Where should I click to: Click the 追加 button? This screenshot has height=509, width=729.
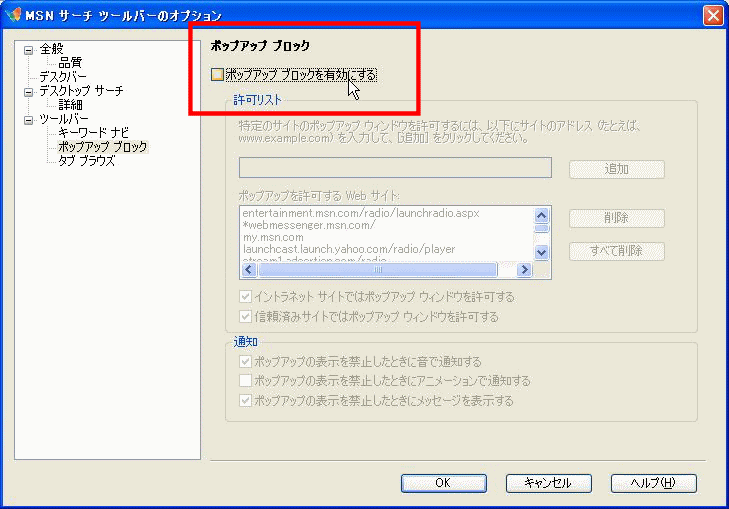pos(616,169)
